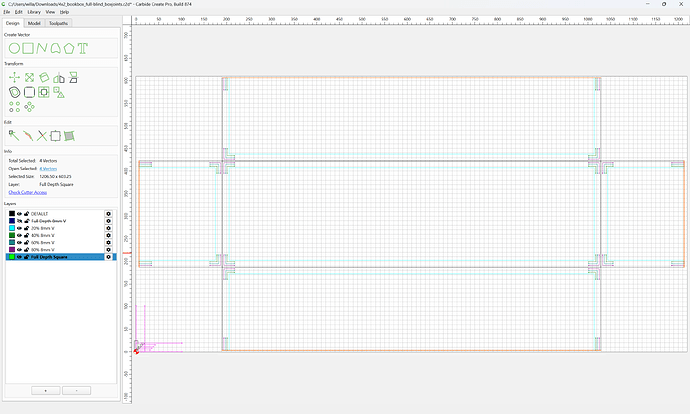This screenshot has height=414, width=690.
Task: Open settings gear for Full Depth 8mm V layer
Action: [x=108, y=221]
